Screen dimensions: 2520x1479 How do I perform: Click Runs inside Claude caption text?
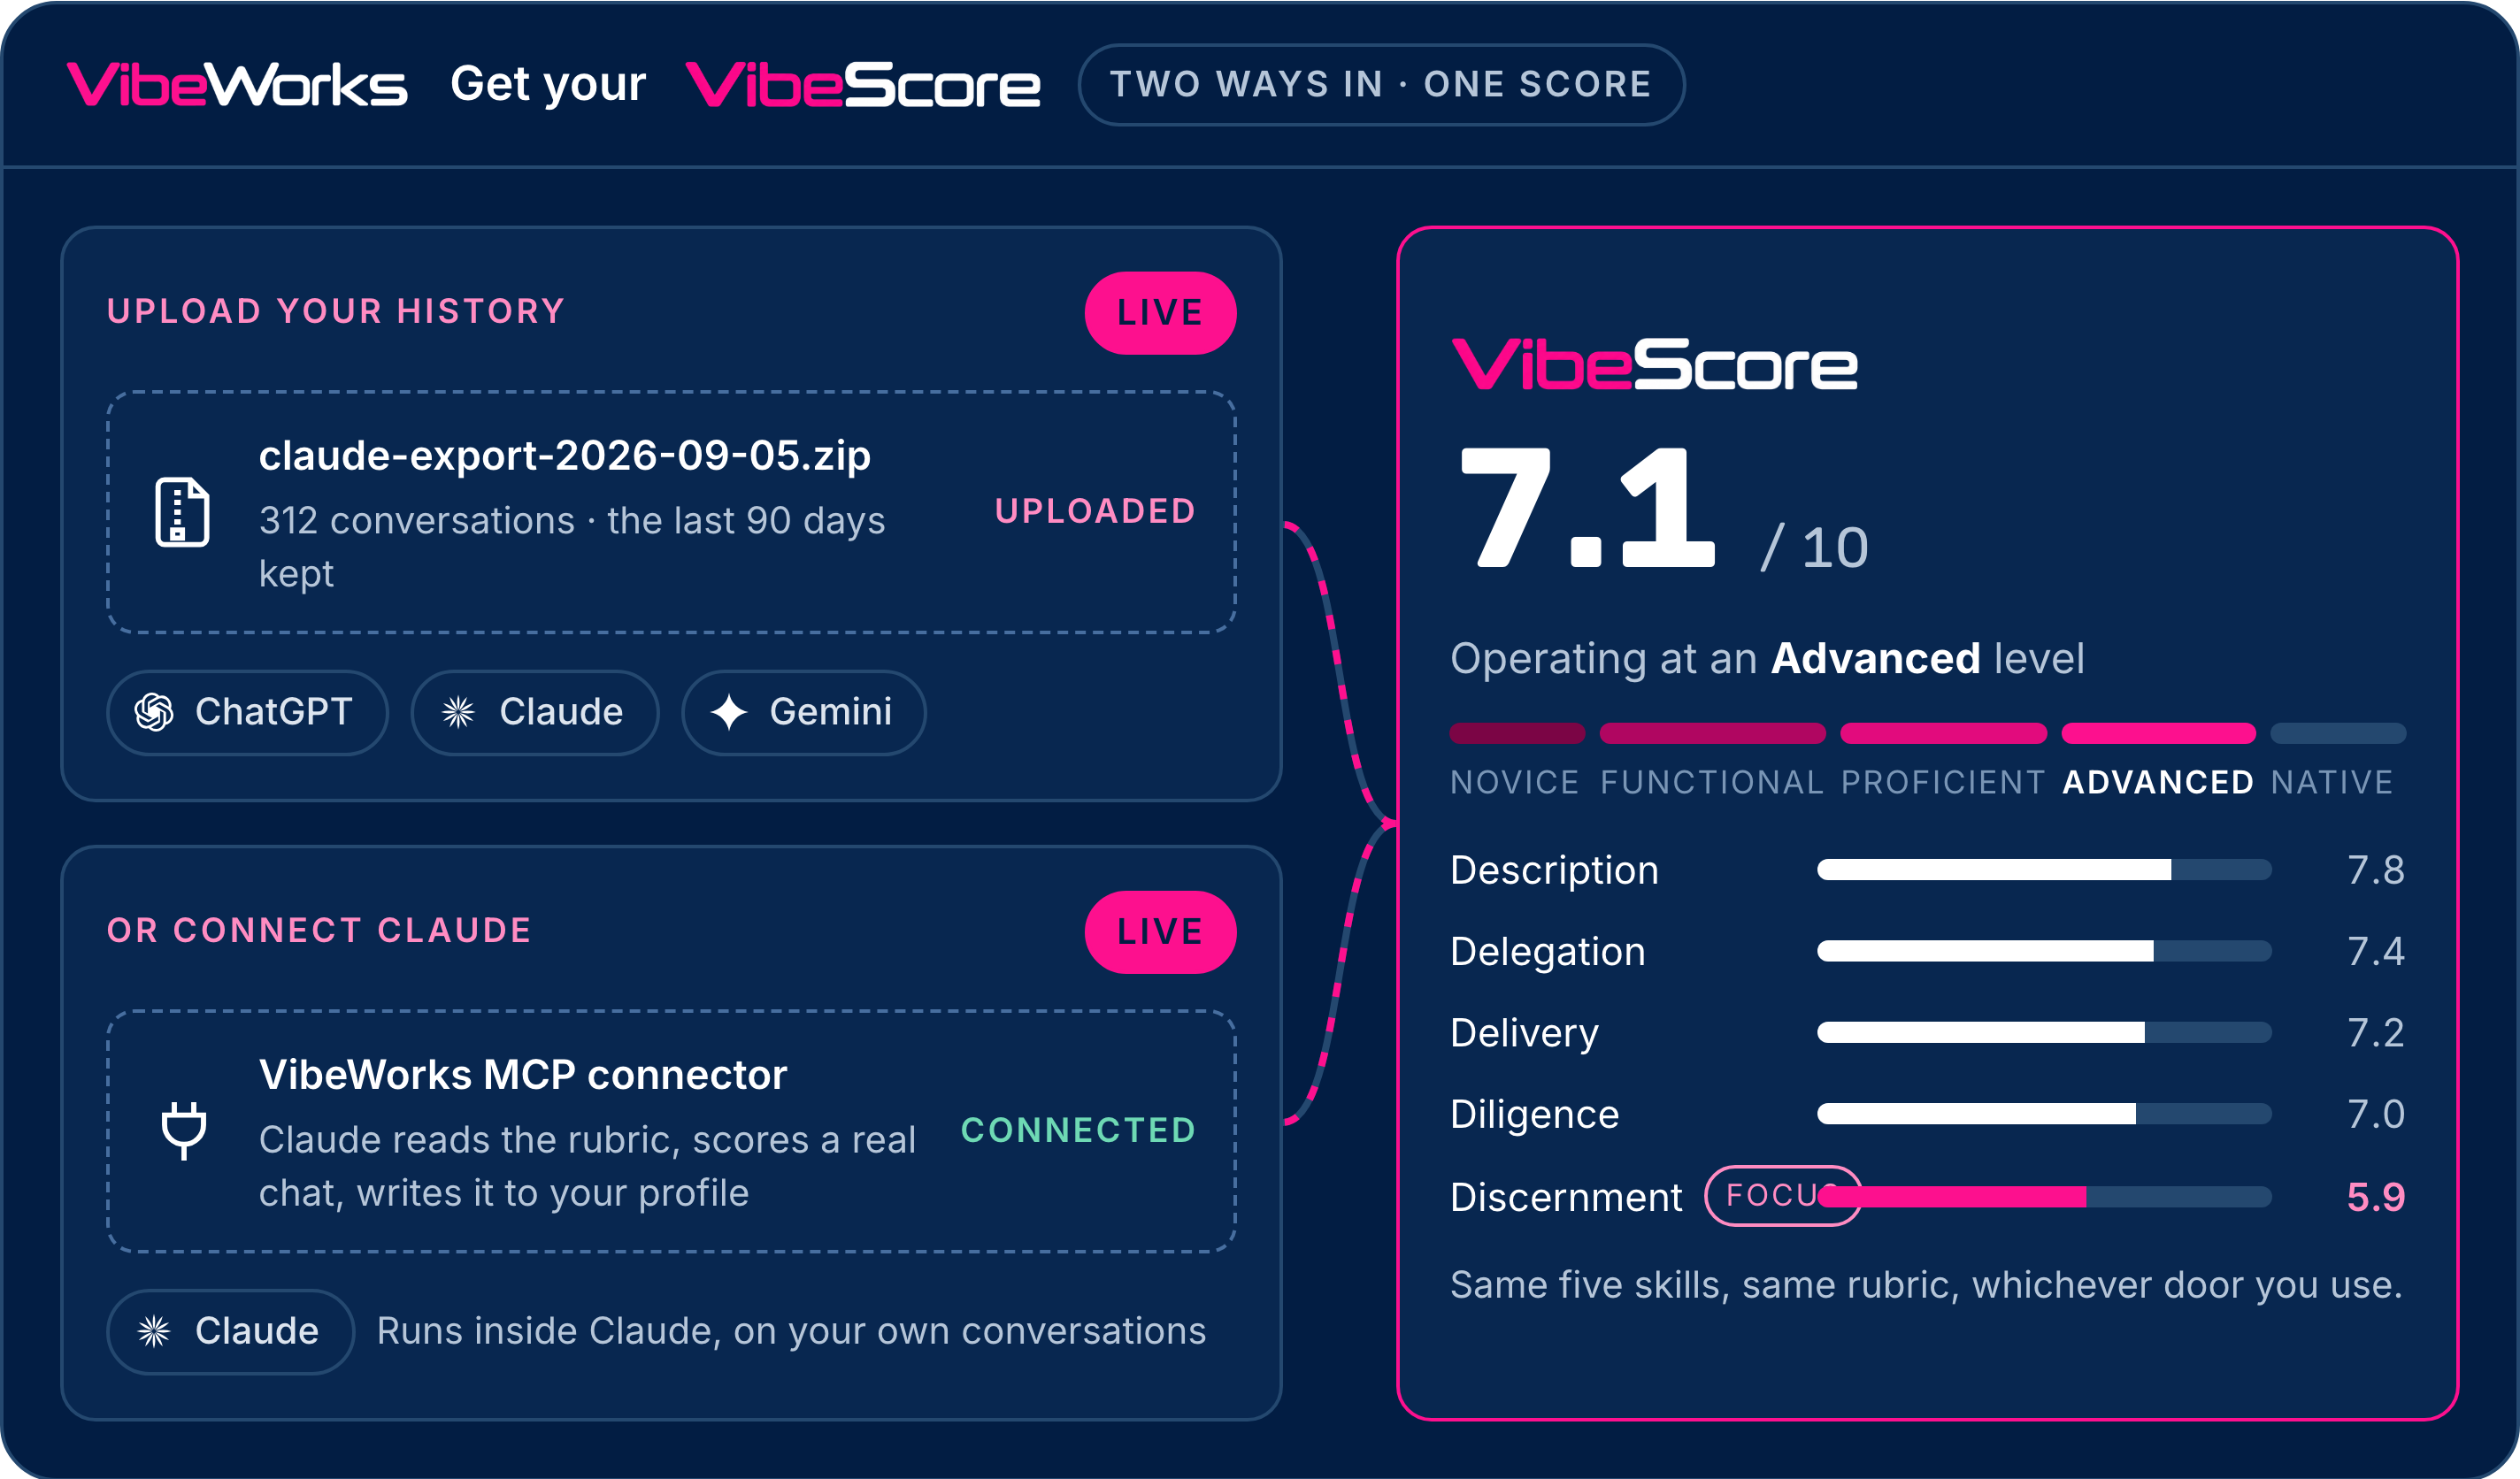[791, 1331]
